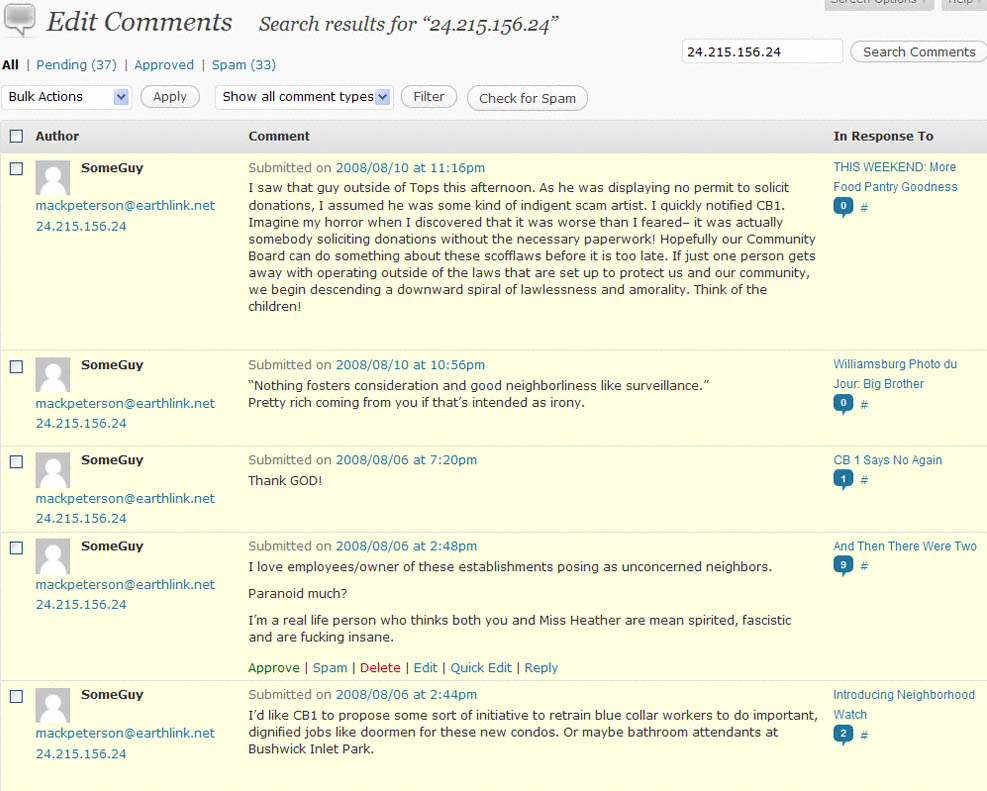Toggle the select-all checkbox in header row

coord(16,136)
